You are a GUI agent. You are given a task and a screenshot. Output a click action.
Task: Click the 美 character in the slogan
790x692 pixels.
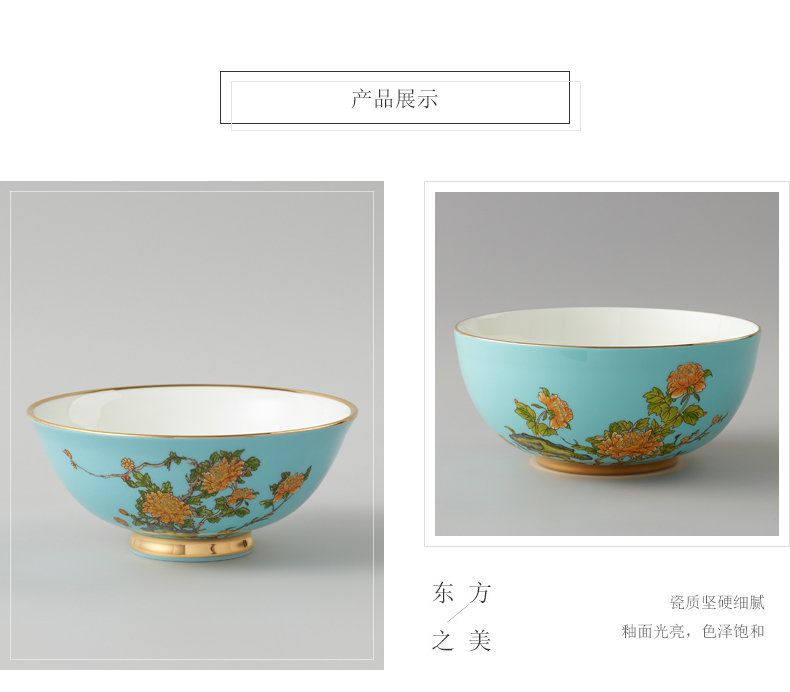tap(479, 641)
